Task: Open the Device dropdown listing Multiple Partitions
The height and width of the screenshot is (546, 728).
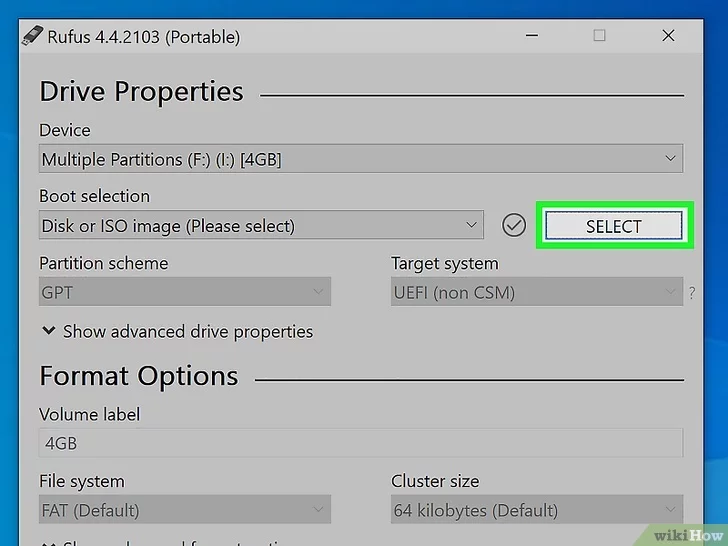Action: coord(361,159)
